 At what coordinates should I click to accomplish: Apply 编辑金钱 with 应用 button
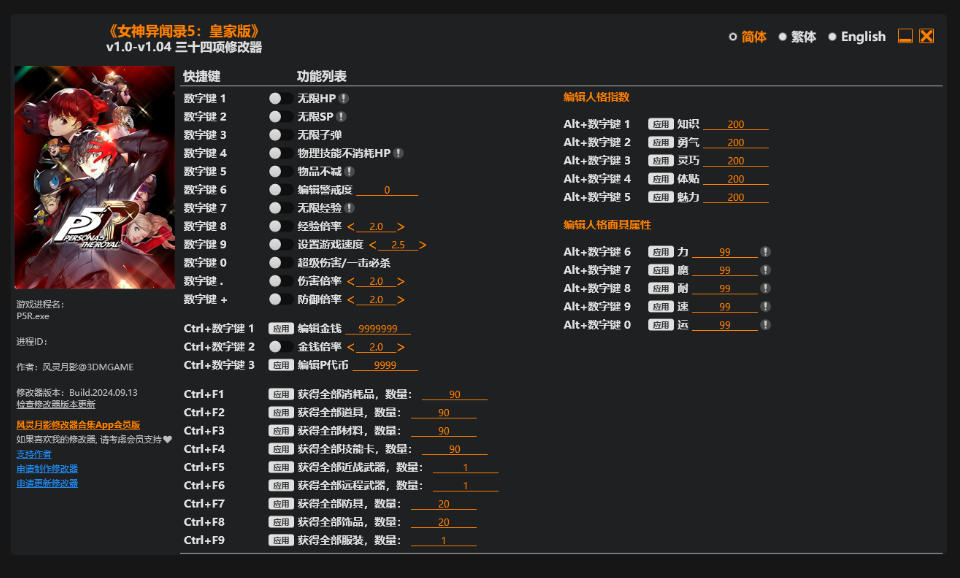(281, 329)
